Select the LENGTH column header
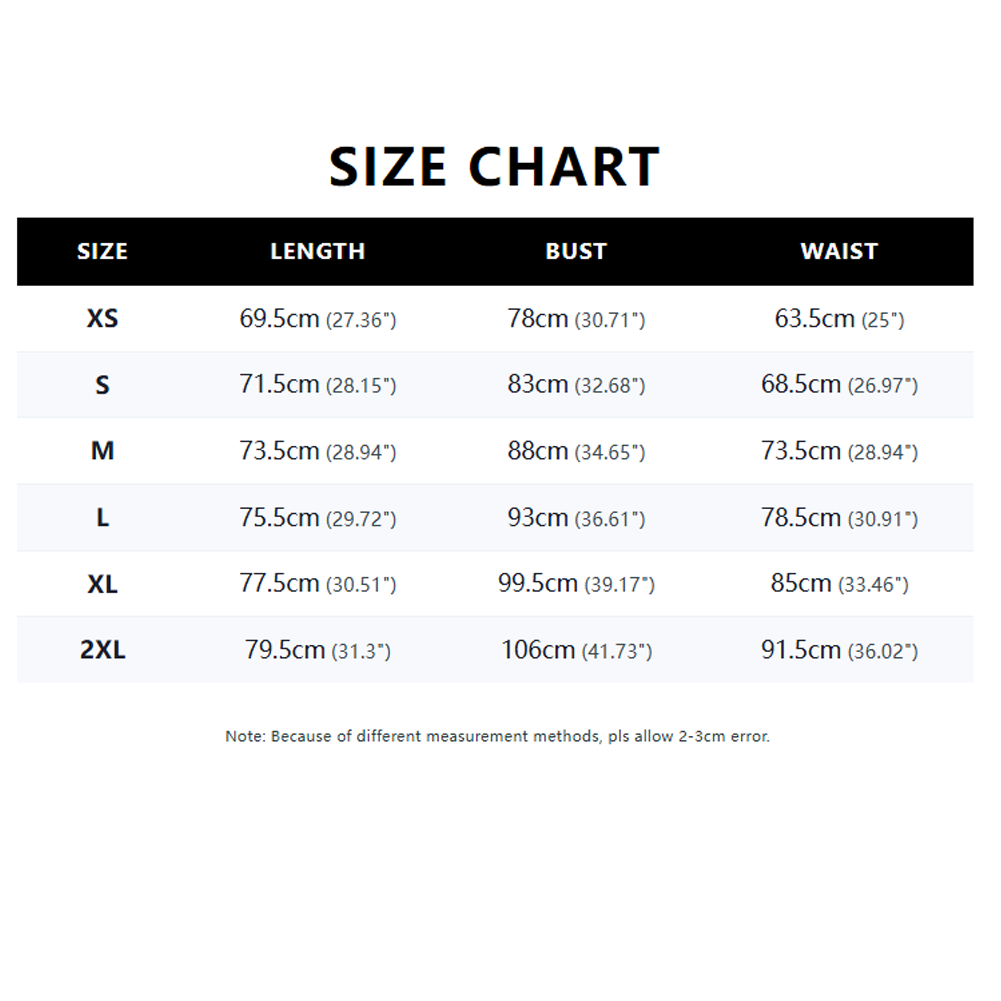1001x1001 pixels. point(318,252)
